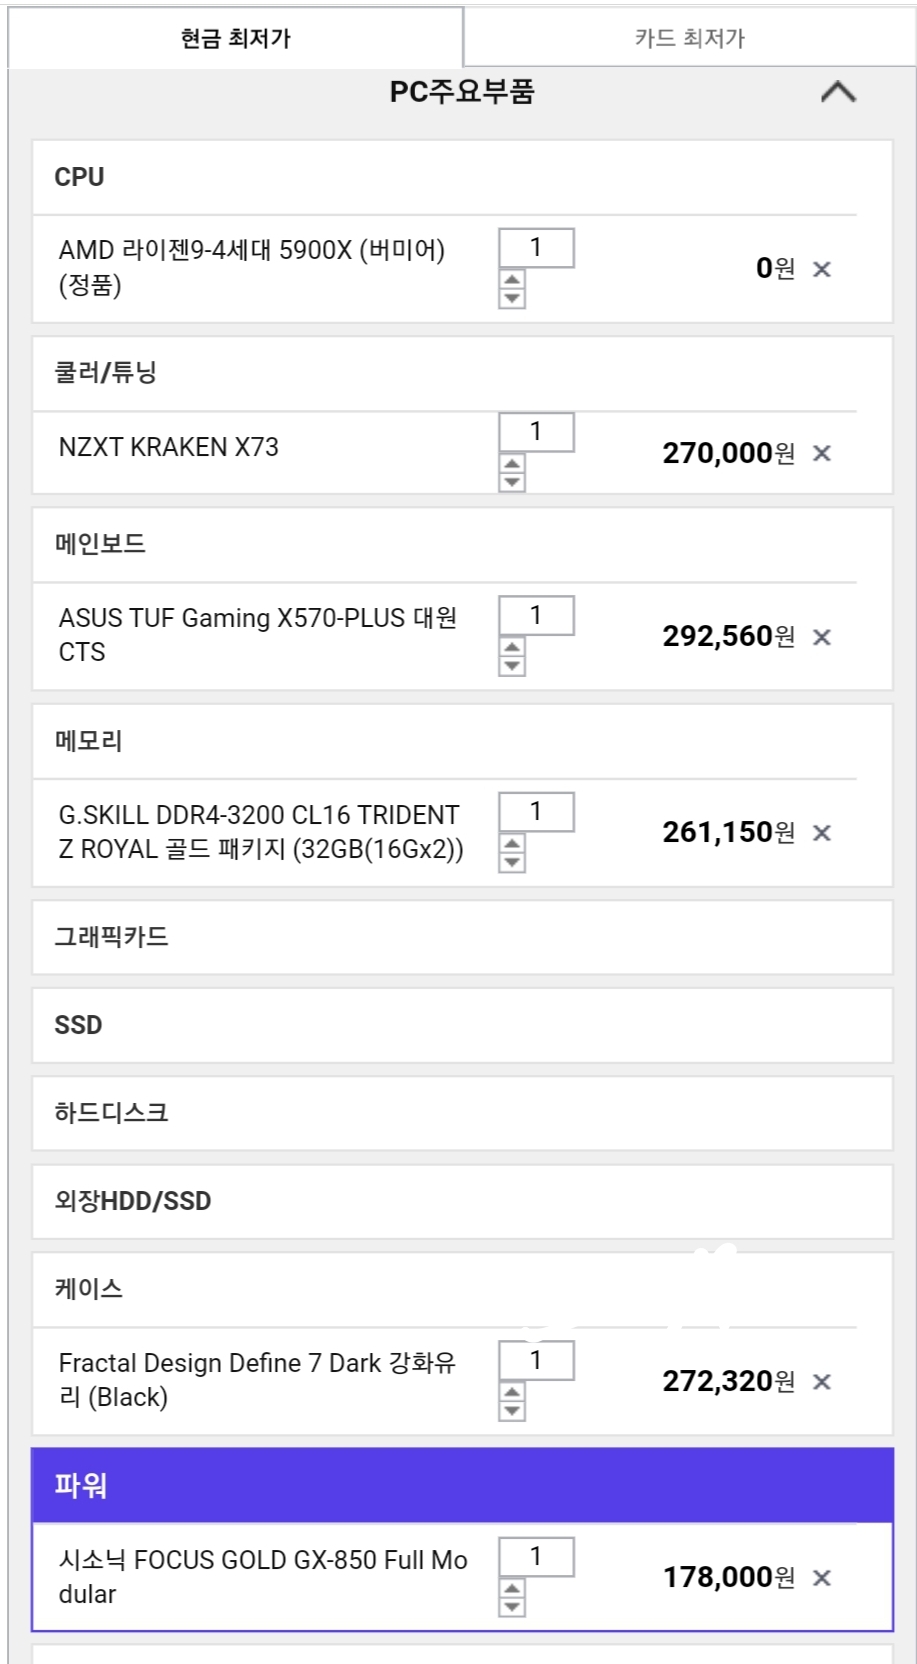The image size is (917, 1664).
Task: Remove the ASUS TUF Gaming X570-PLUS motherboard
Action: tap(822, 637)
